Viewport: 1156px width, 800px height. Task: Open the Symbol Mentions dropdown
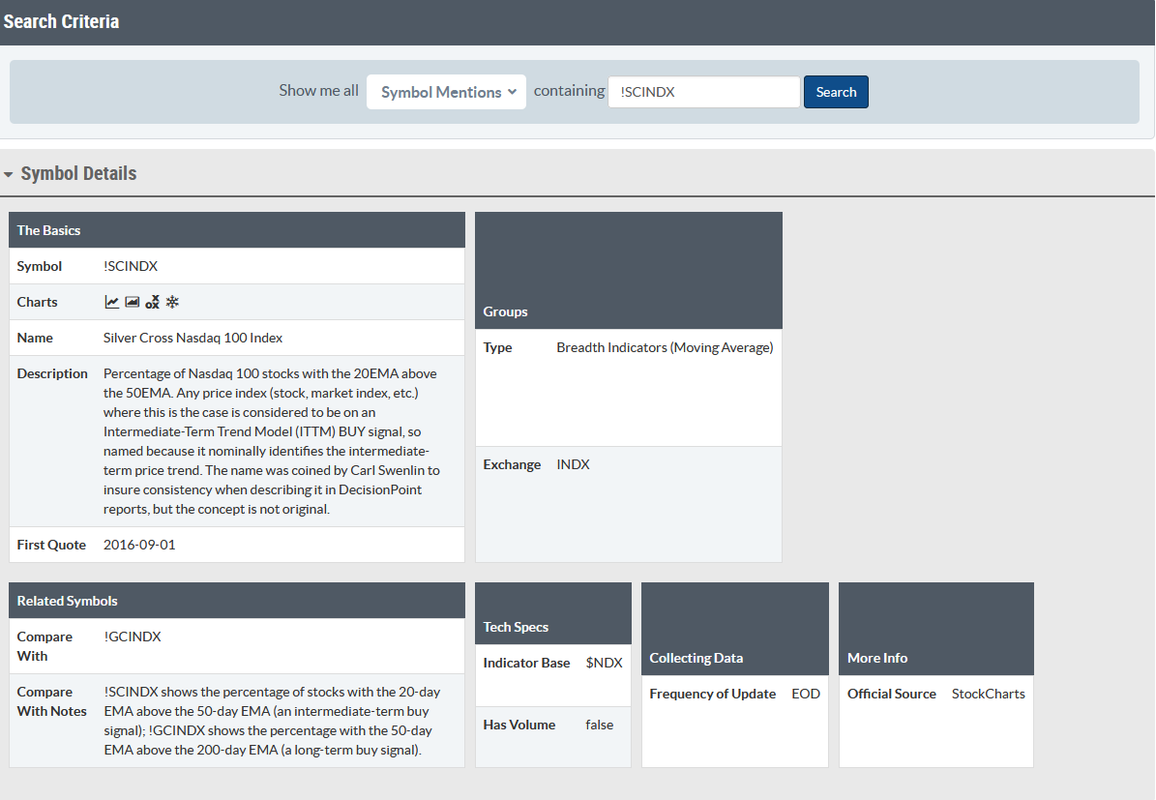click(446, 92)
